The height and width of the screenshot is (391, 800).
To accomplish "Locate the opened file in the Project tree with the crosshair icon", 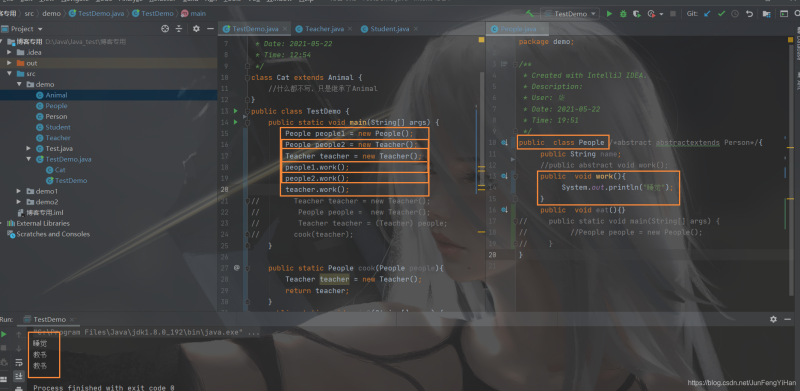I will 165,29.
